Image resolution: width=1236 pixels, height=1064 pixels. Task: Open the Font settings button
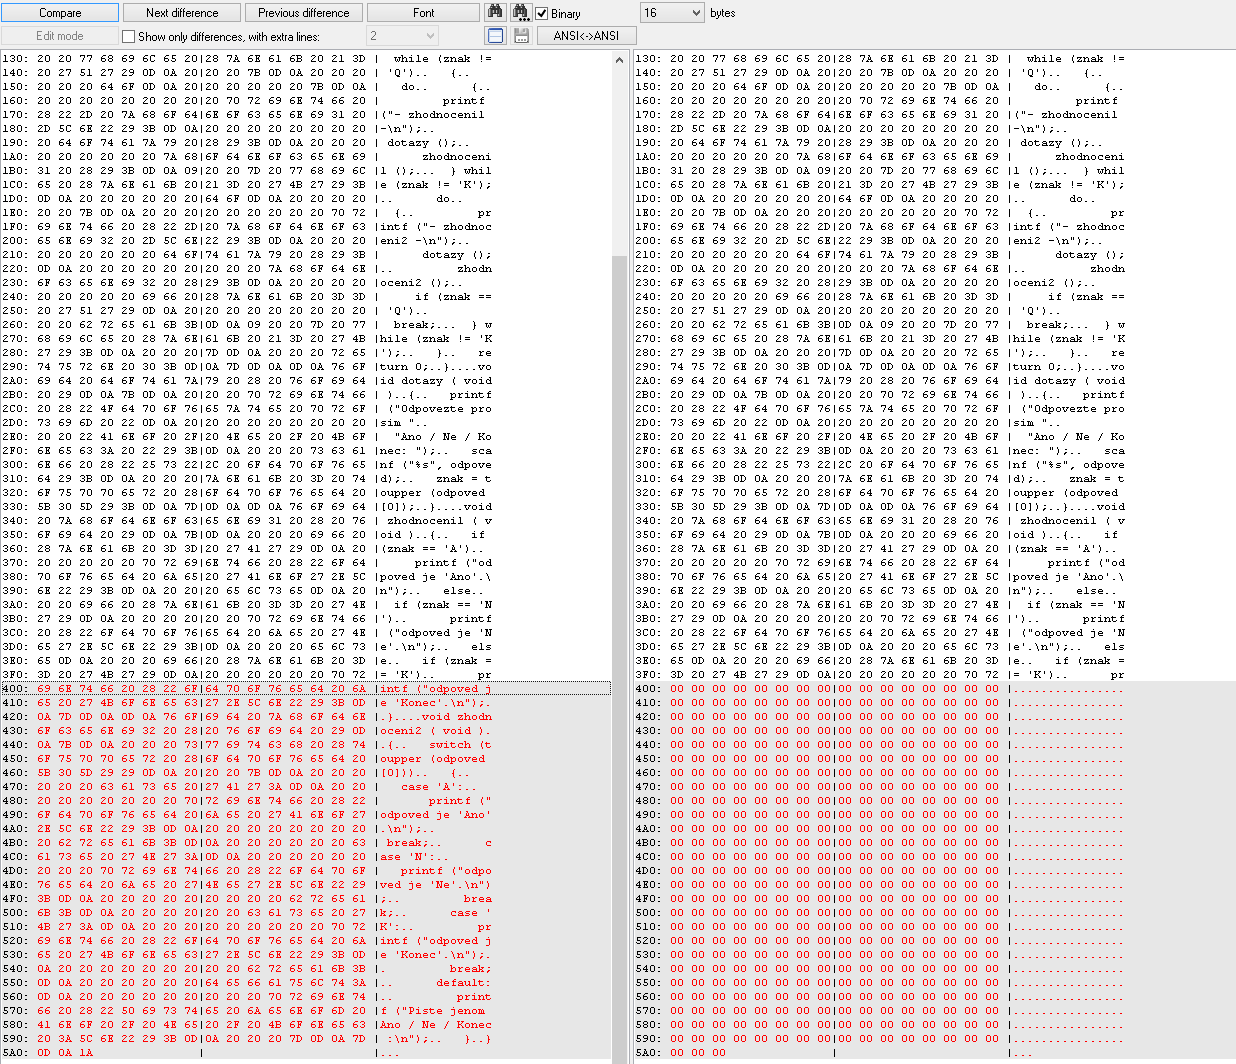click(x=423, y=13)
